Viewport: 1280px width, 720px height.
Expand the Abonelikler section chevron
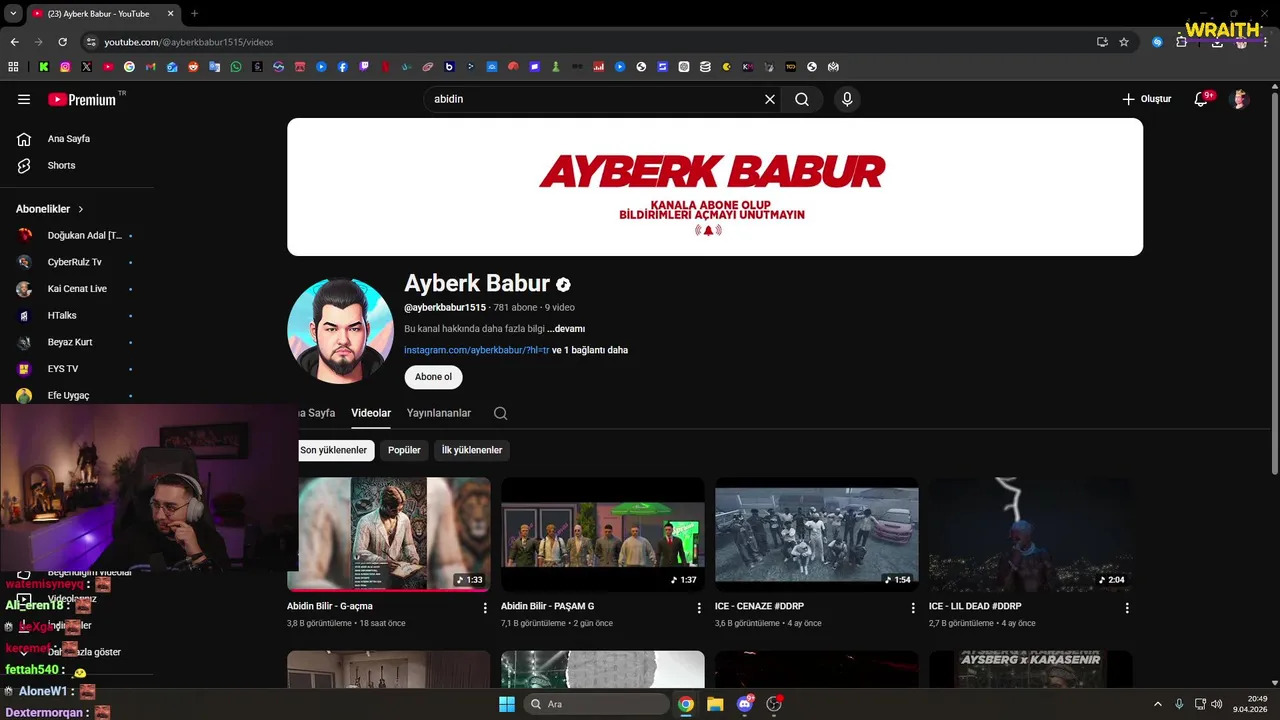pos(81,209)
